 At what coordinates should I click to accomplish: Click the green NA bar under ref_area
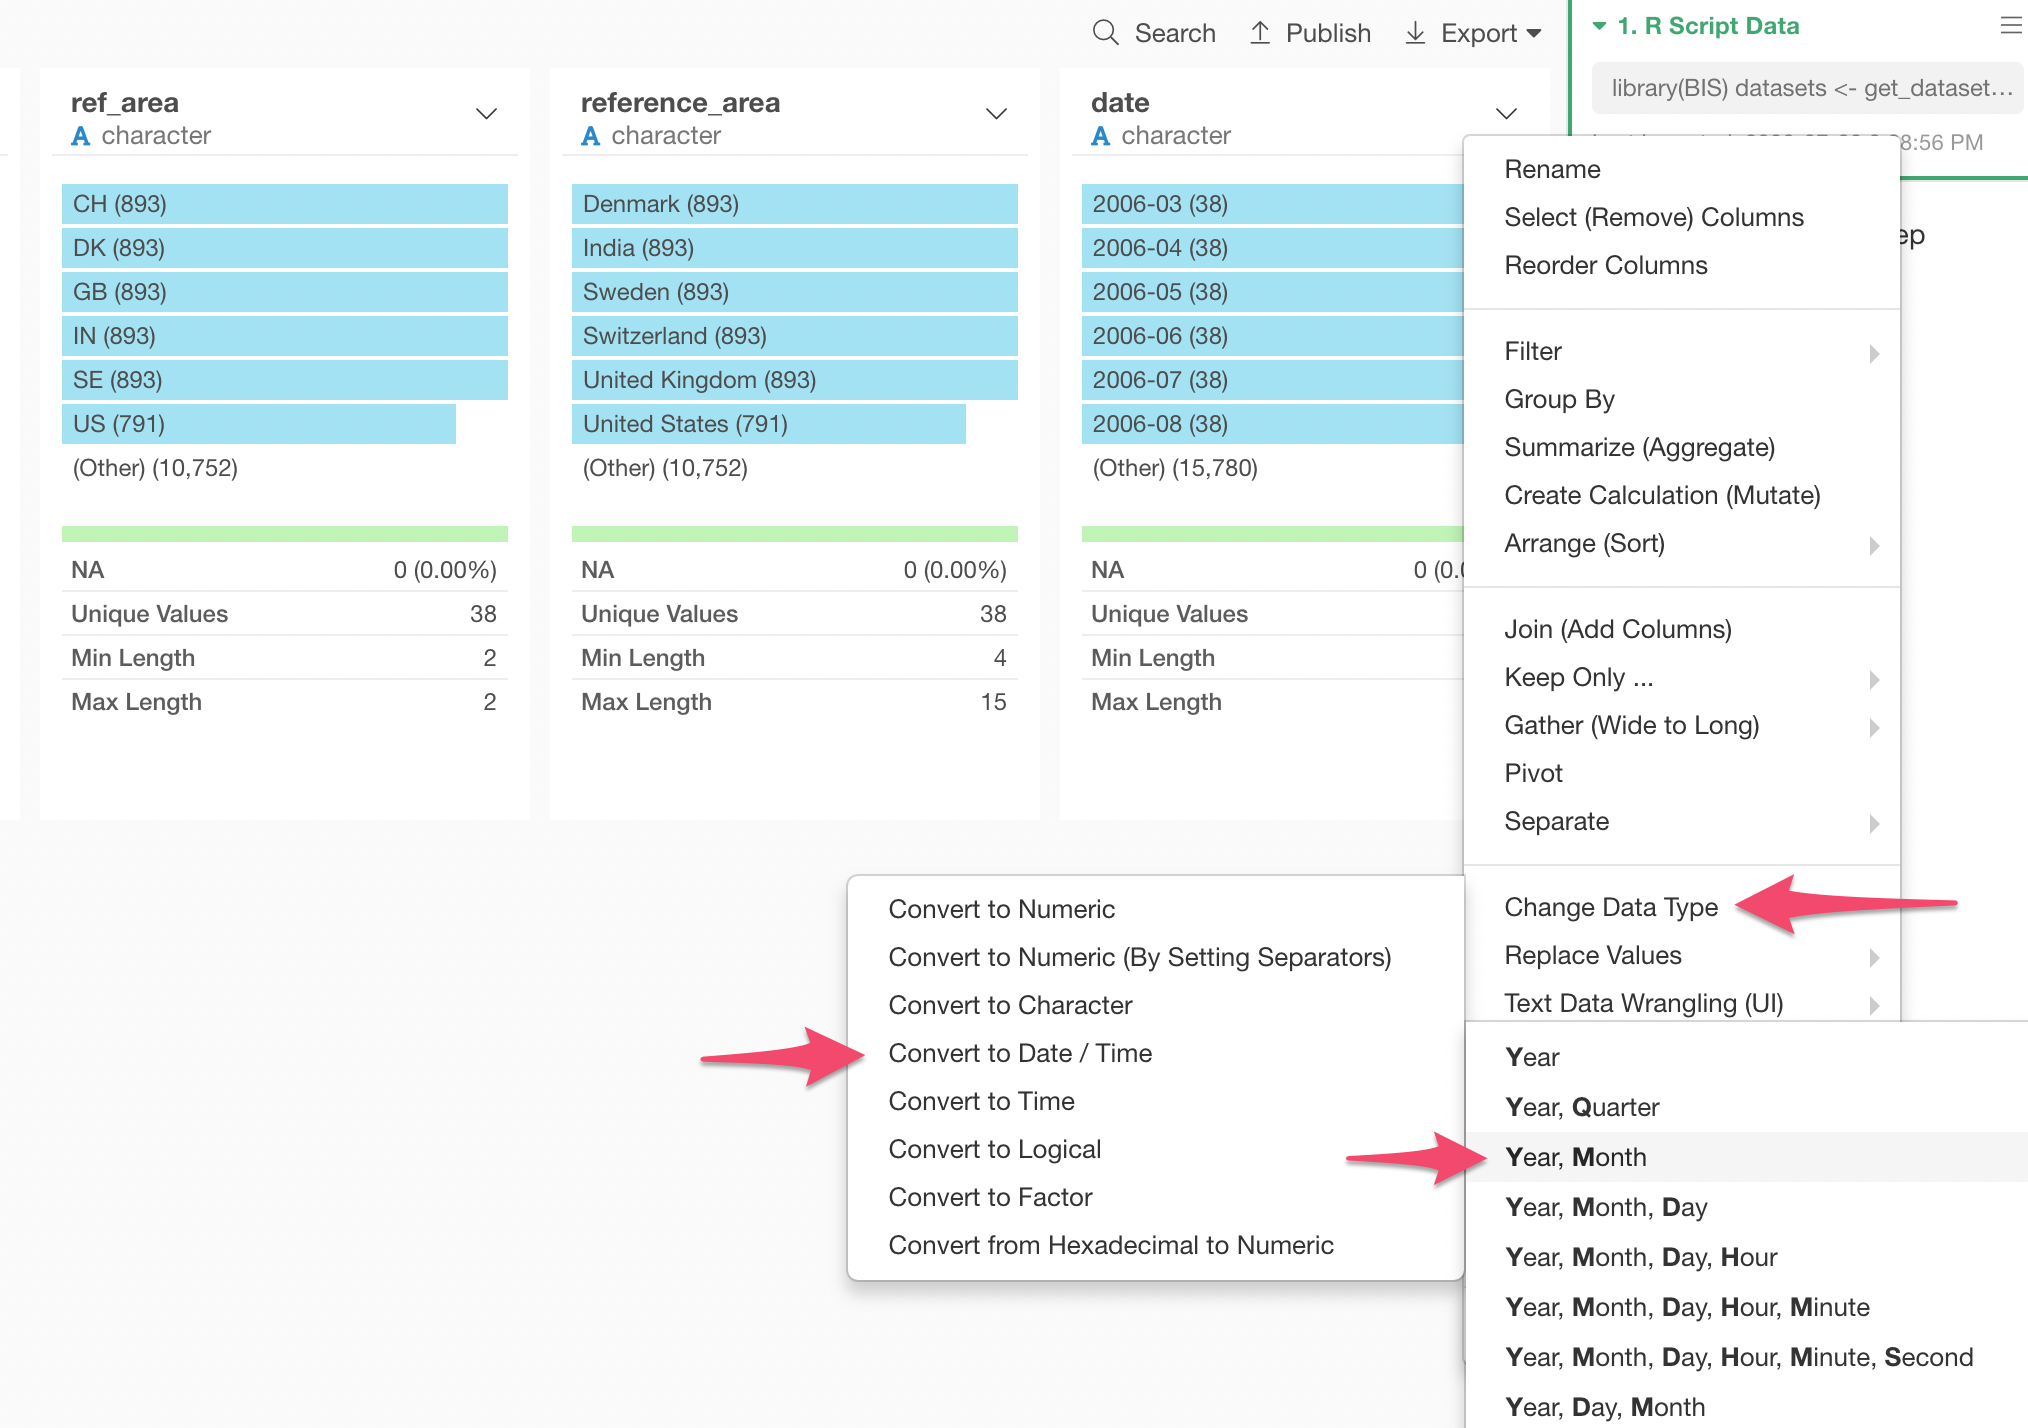pos(284,534)
